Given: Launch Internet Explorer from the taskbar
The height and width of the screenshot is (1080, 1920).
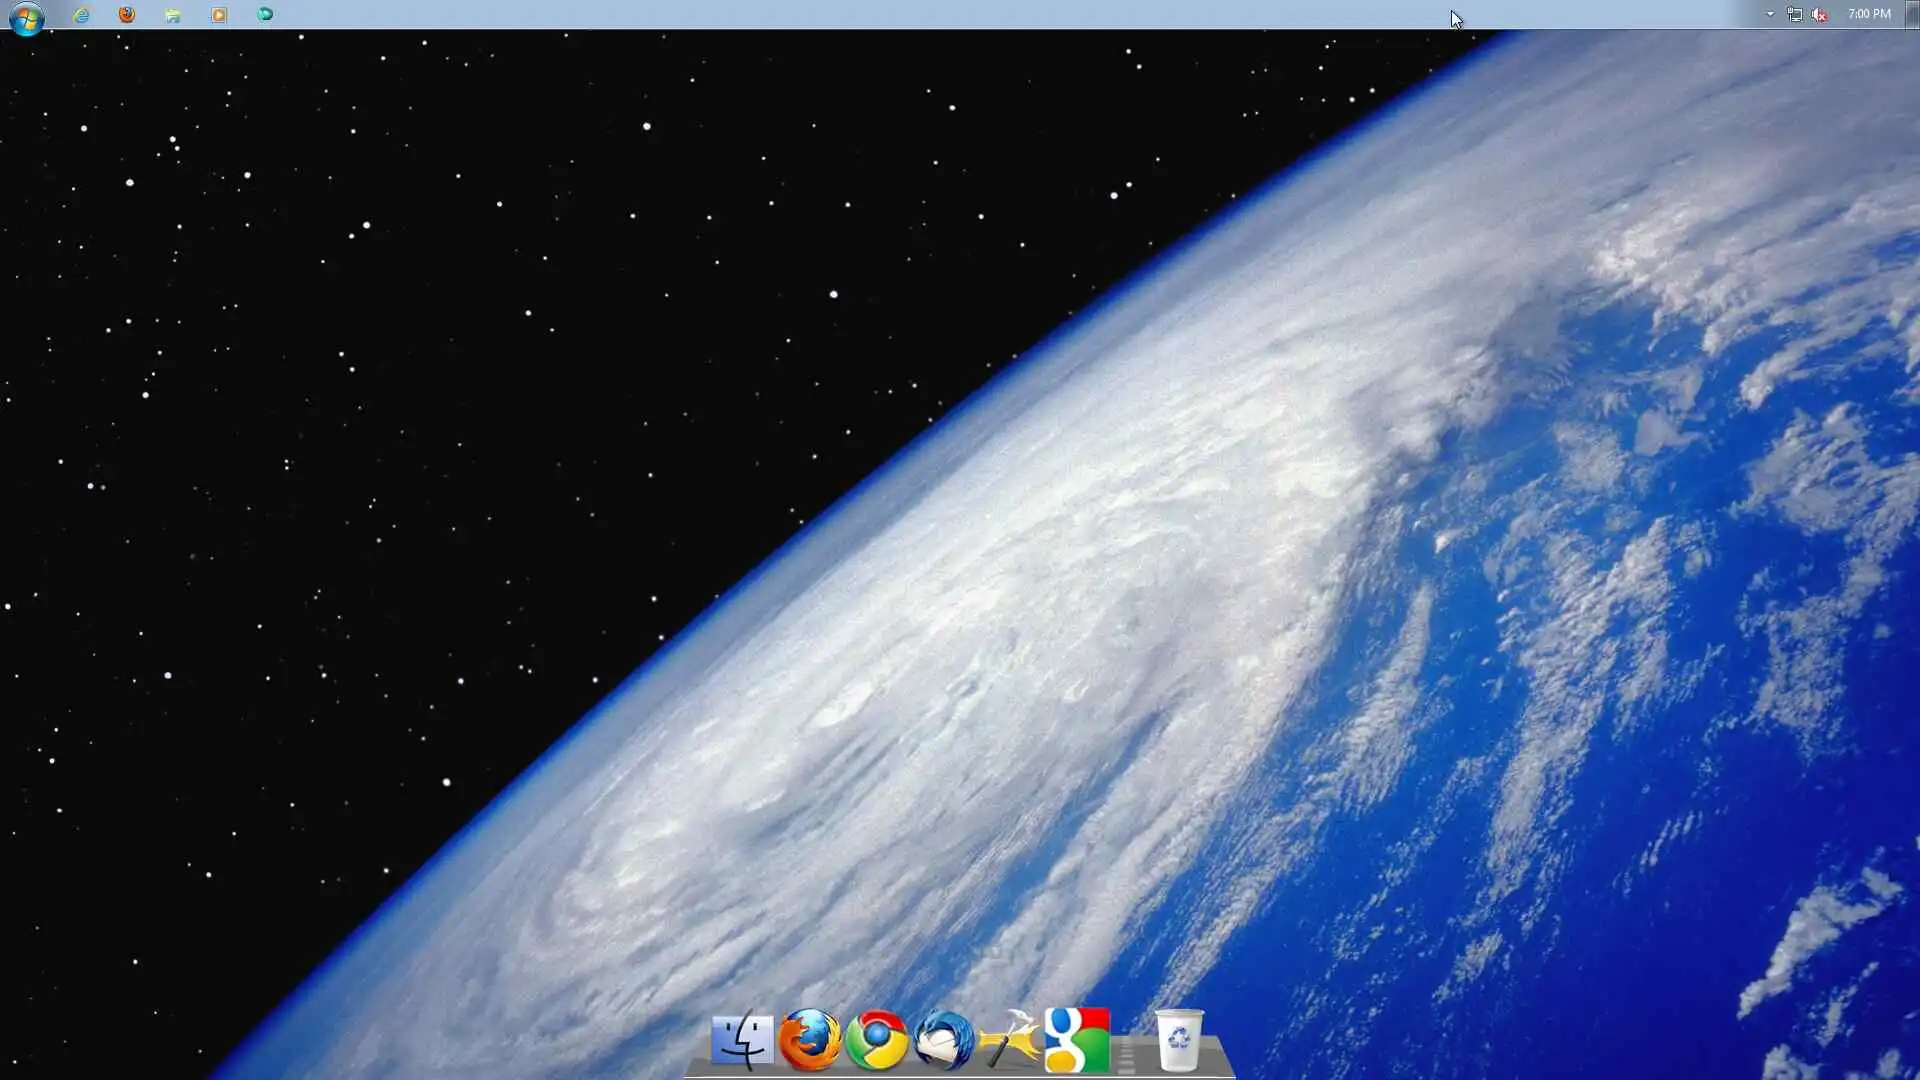Looking at the screenshot, I should [x=81, y=15].
